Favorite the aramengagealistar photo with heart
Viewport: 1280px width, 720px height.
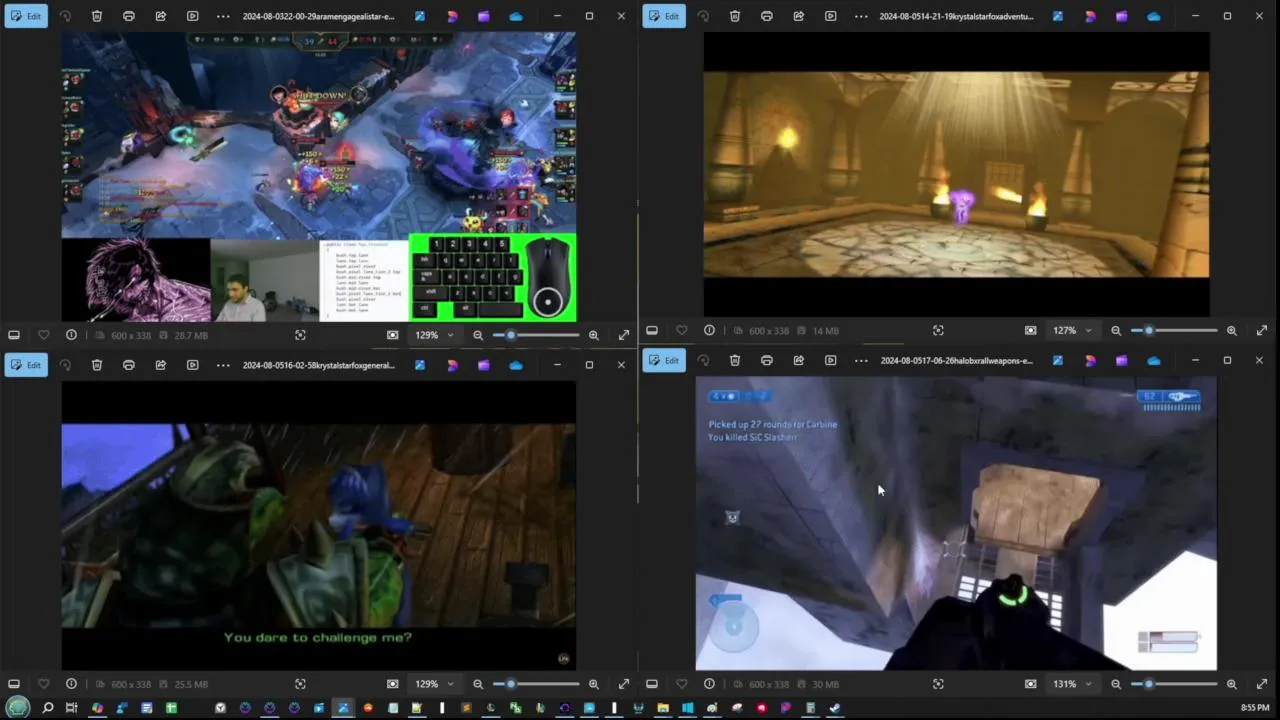pyautogui.click(x=43, y=335)
